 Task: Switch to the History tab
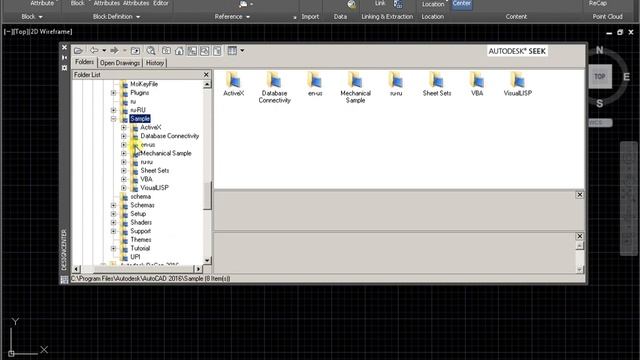[x=155, y=63]
